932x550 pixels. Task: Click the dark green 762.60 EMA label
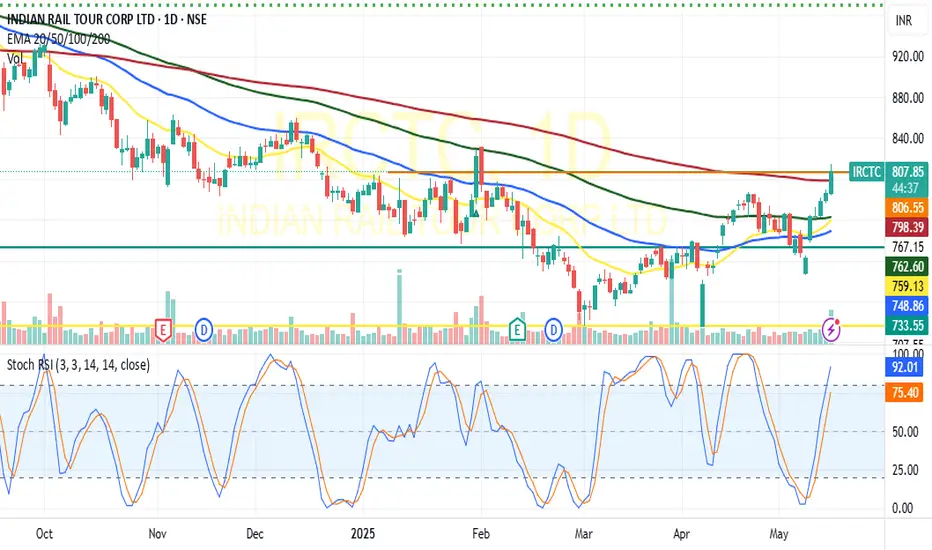coord(908,266)
